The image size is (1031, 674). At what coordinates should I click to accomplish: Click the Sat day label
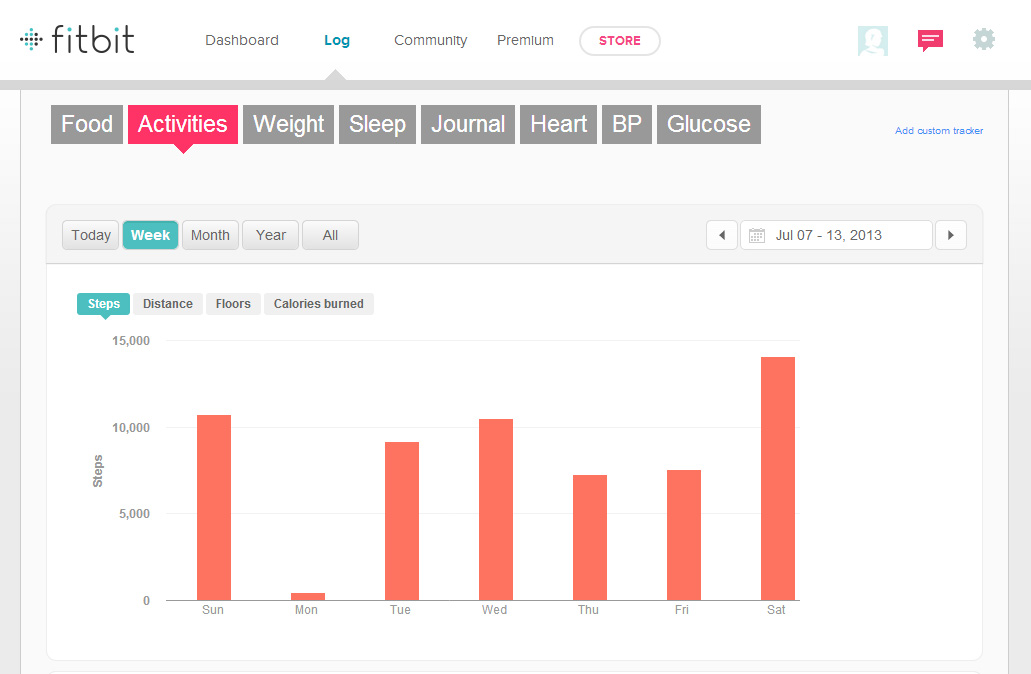click(777, 610)
